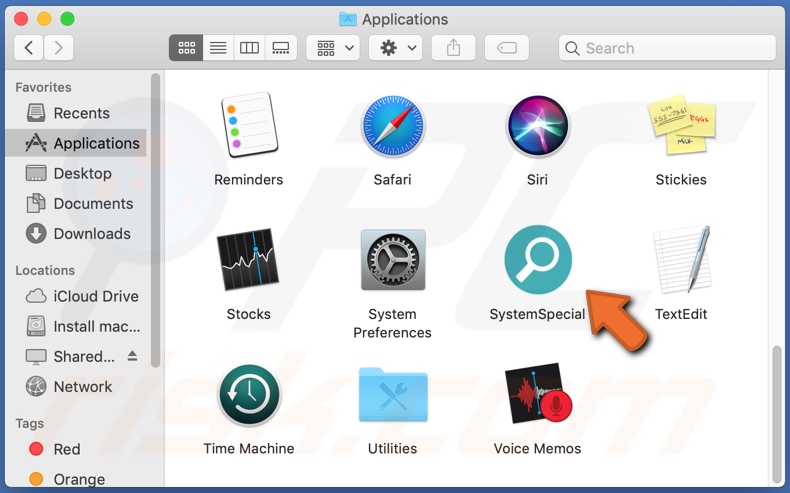Switch to column view
Viewport: 790px width, 493px height.
click(249, 48)
